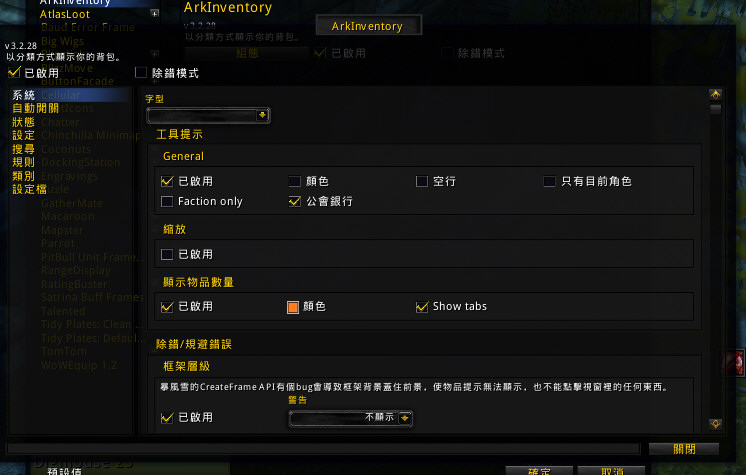Open the 警告 dropdown showing 不顯示
Viewport: 746px width, 475px height.
pos(351,418)
